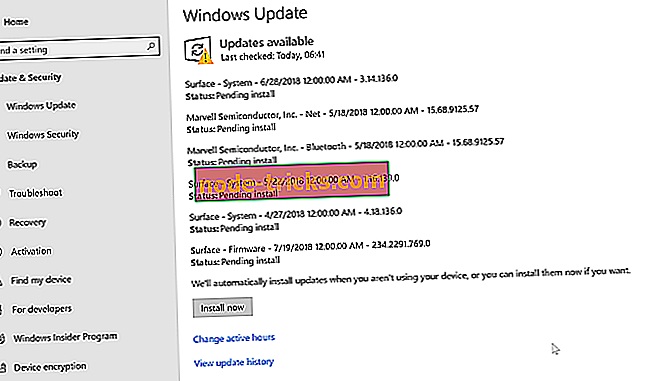The height and width of the screenshot is (381, 645).
Task: Open Windows Security section
Action: [x=43, y=135]
